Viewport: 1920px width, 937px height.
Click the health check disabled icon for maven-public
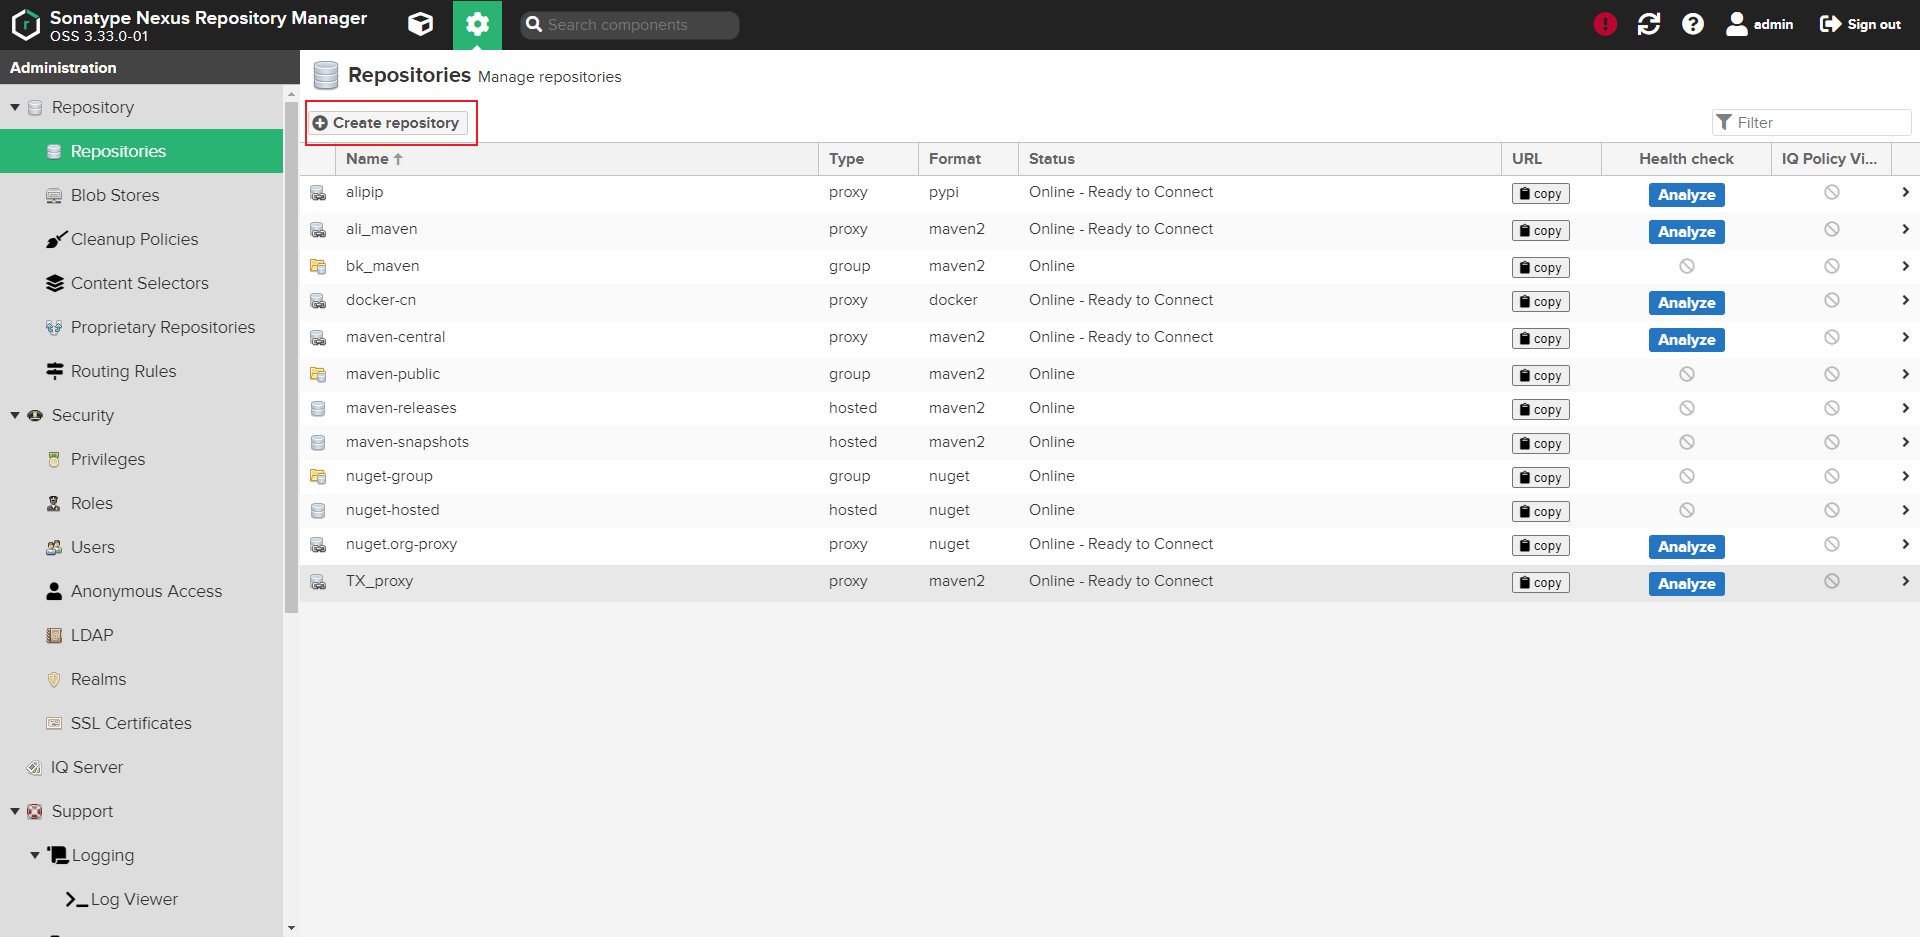click(1687, 374)
